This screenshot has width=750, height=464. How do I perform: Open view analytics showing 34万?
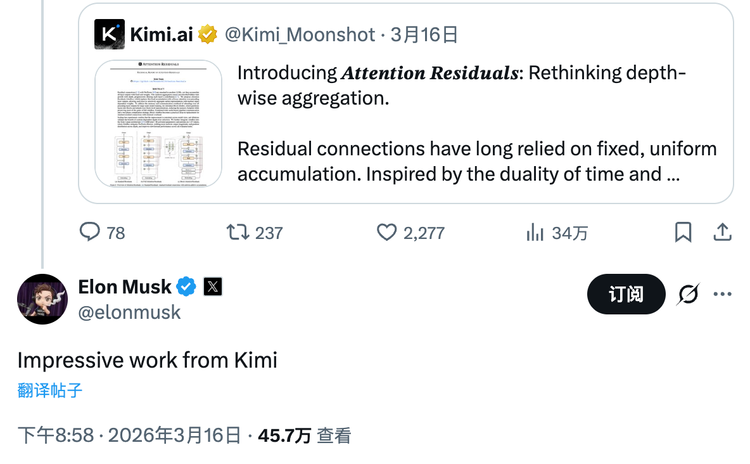coord(535,232)
